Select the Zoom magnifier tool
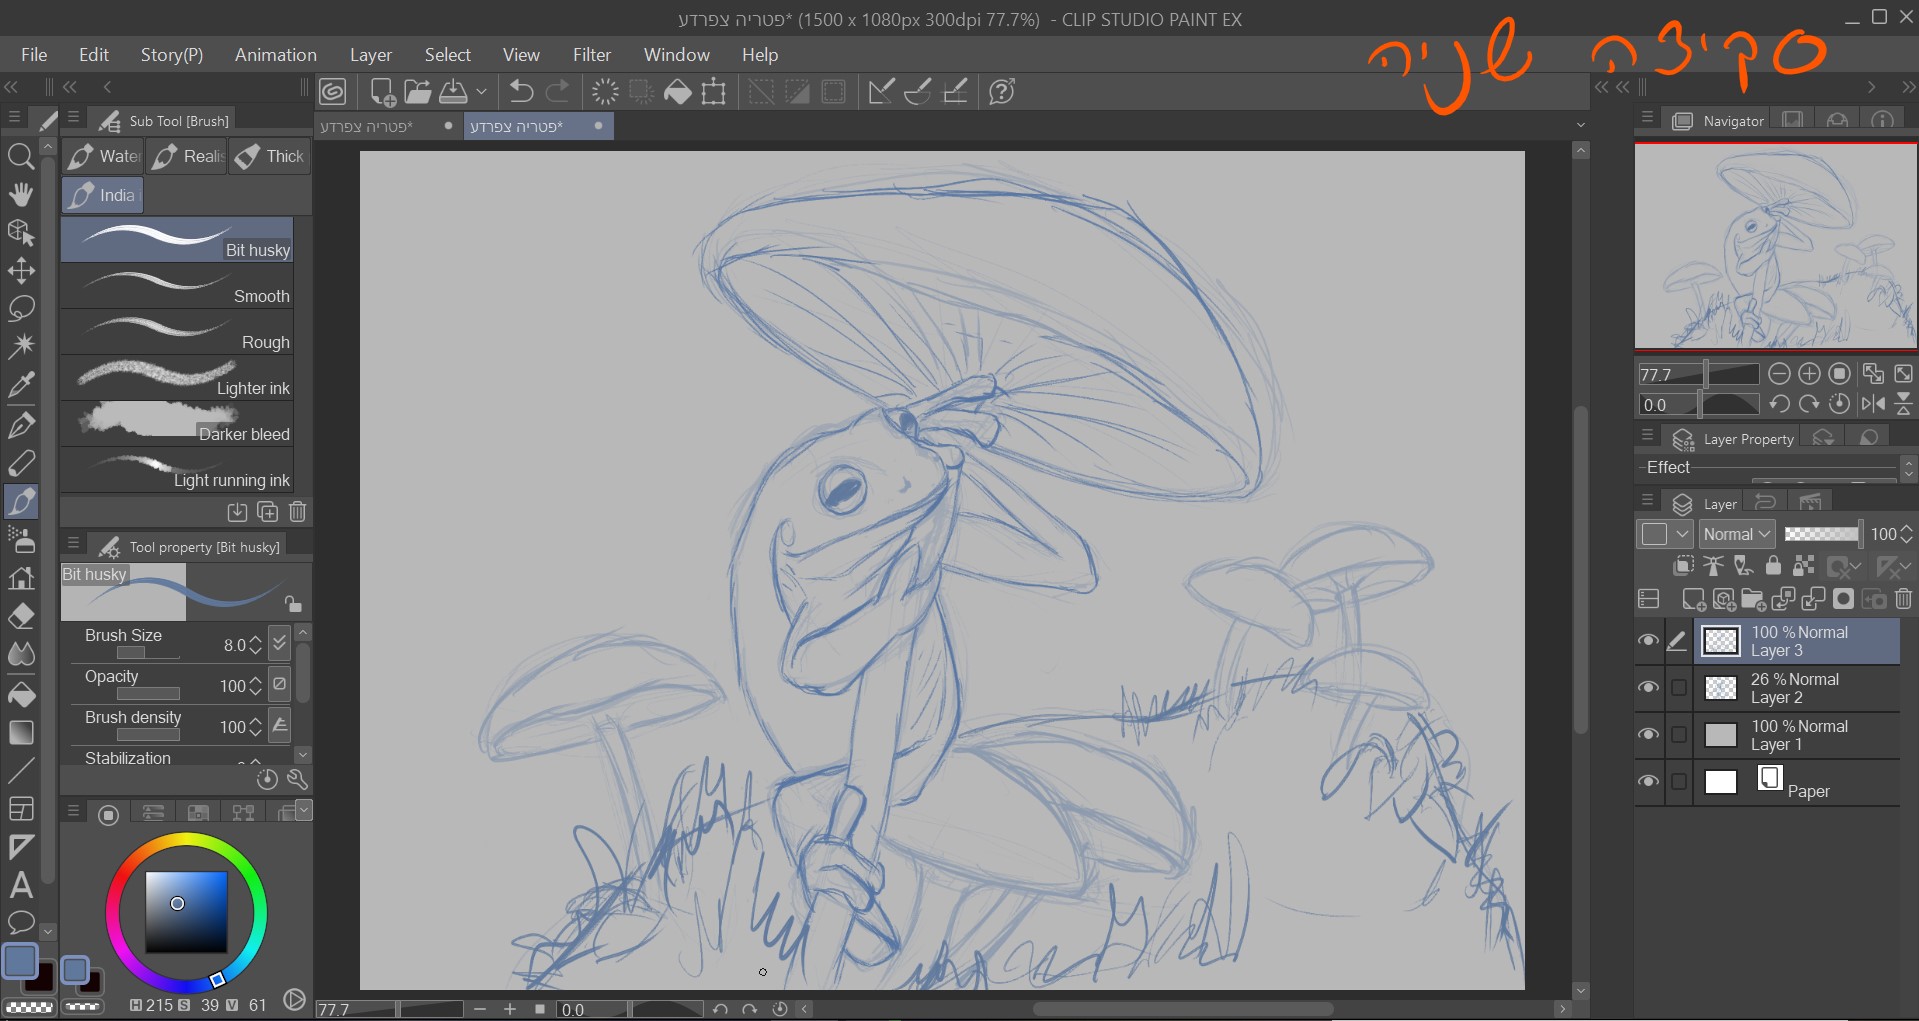Viewport: 1919px width, 1021px height. point(21,156)
